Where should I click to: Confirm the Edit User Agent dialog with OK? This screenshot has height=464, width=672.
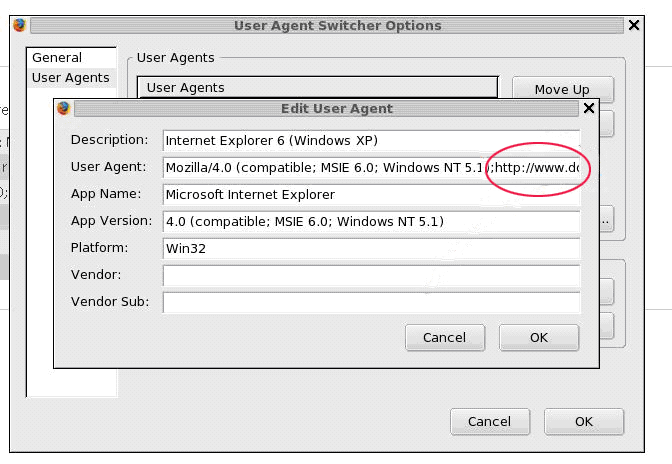[x=539, y=338]
